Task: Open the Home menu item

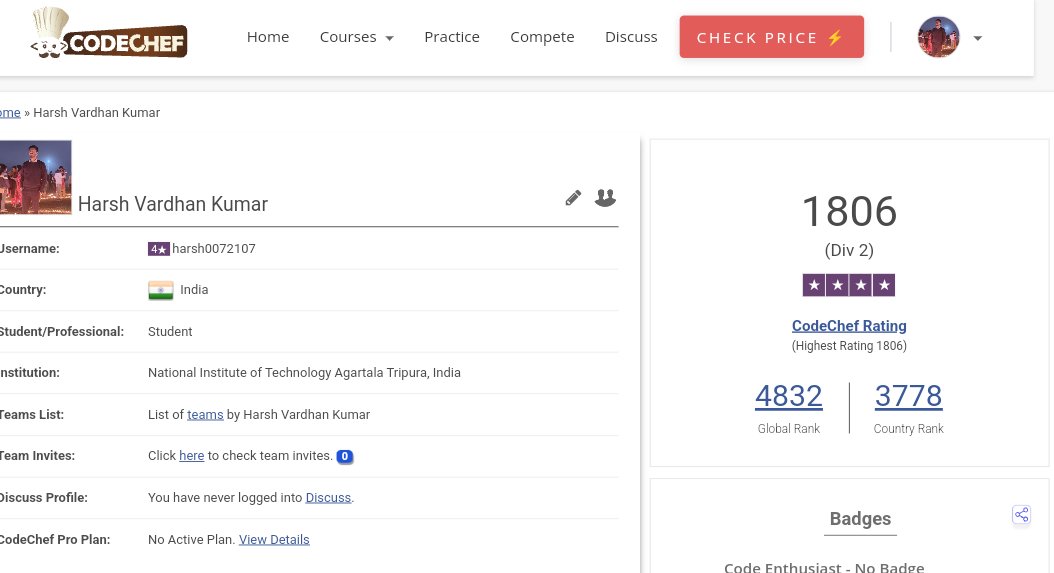Action: 268,37
